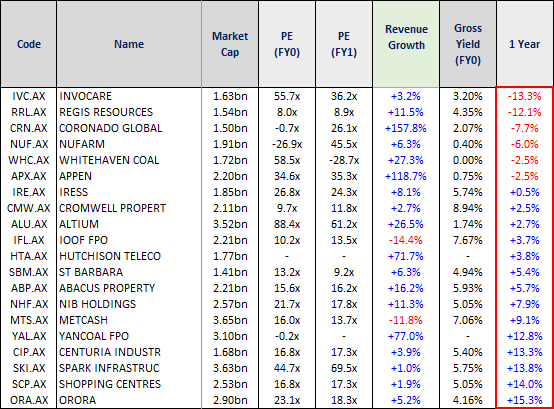
Task: Click the SKI.AX code cell
Action: (29, 368)
